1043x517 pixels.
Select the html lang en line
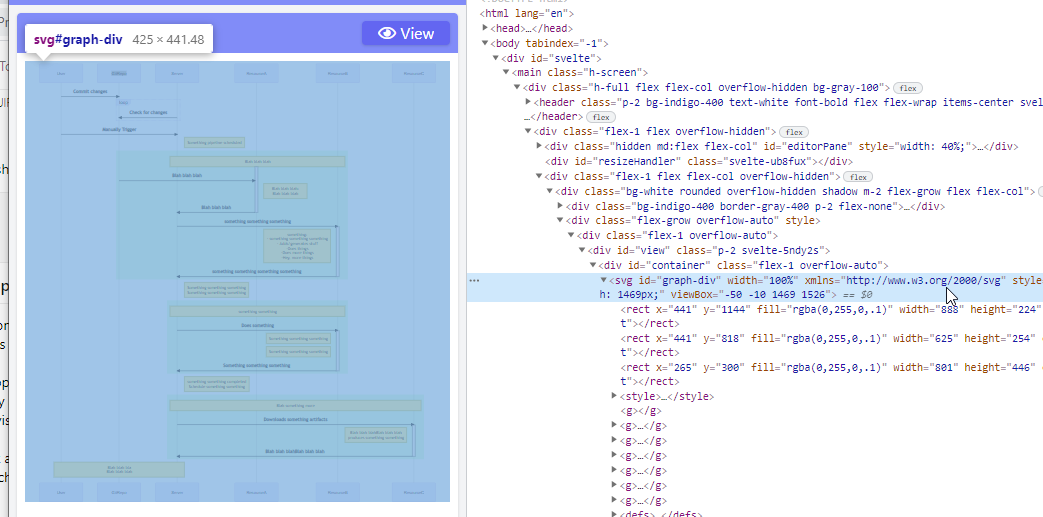(527, 13)
